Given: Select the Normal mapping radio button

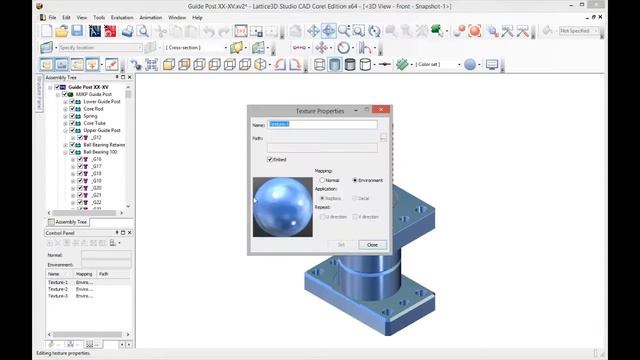Looking at the screenshot, I should point(322,180).
